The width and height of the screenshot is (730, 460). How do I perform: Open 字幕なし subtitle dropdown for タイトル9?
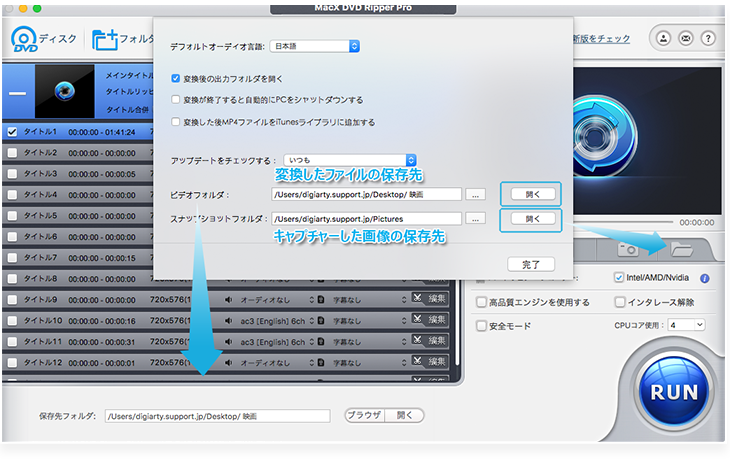coord(370,300)
